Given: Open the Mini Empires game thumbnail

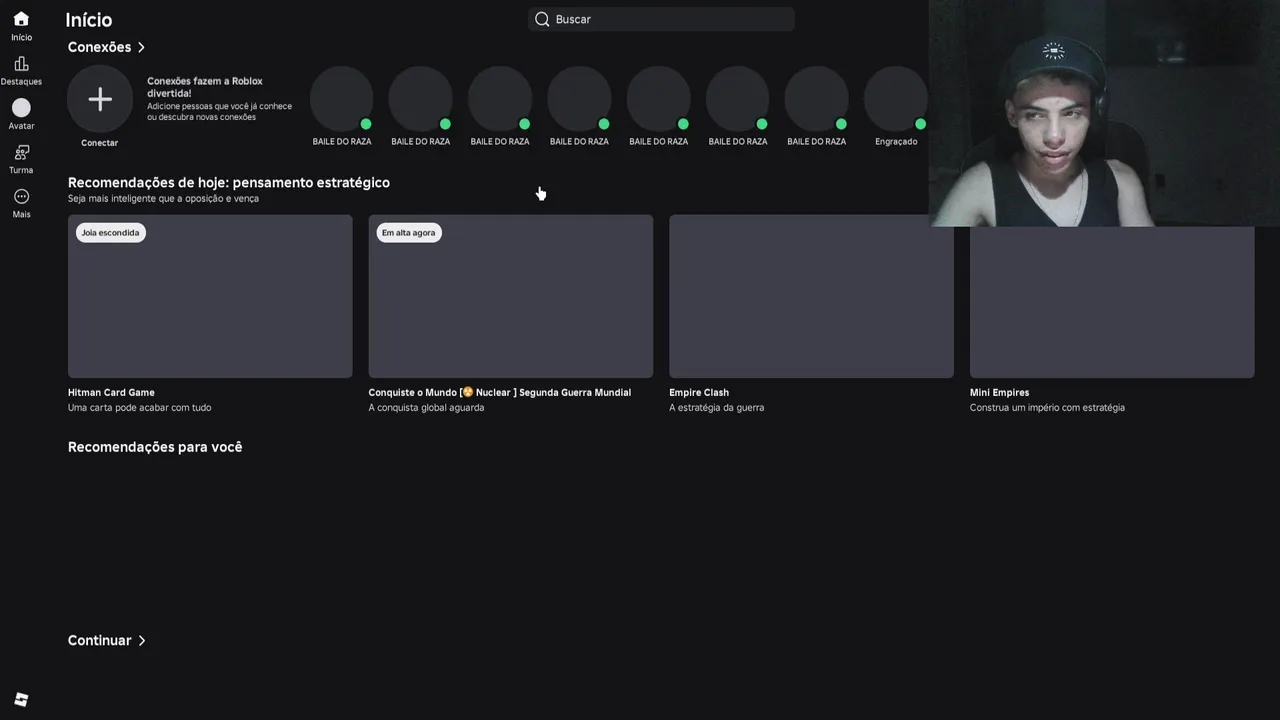Looking at the screenshot, I should pyautogui.click(x=1112, y=303).
